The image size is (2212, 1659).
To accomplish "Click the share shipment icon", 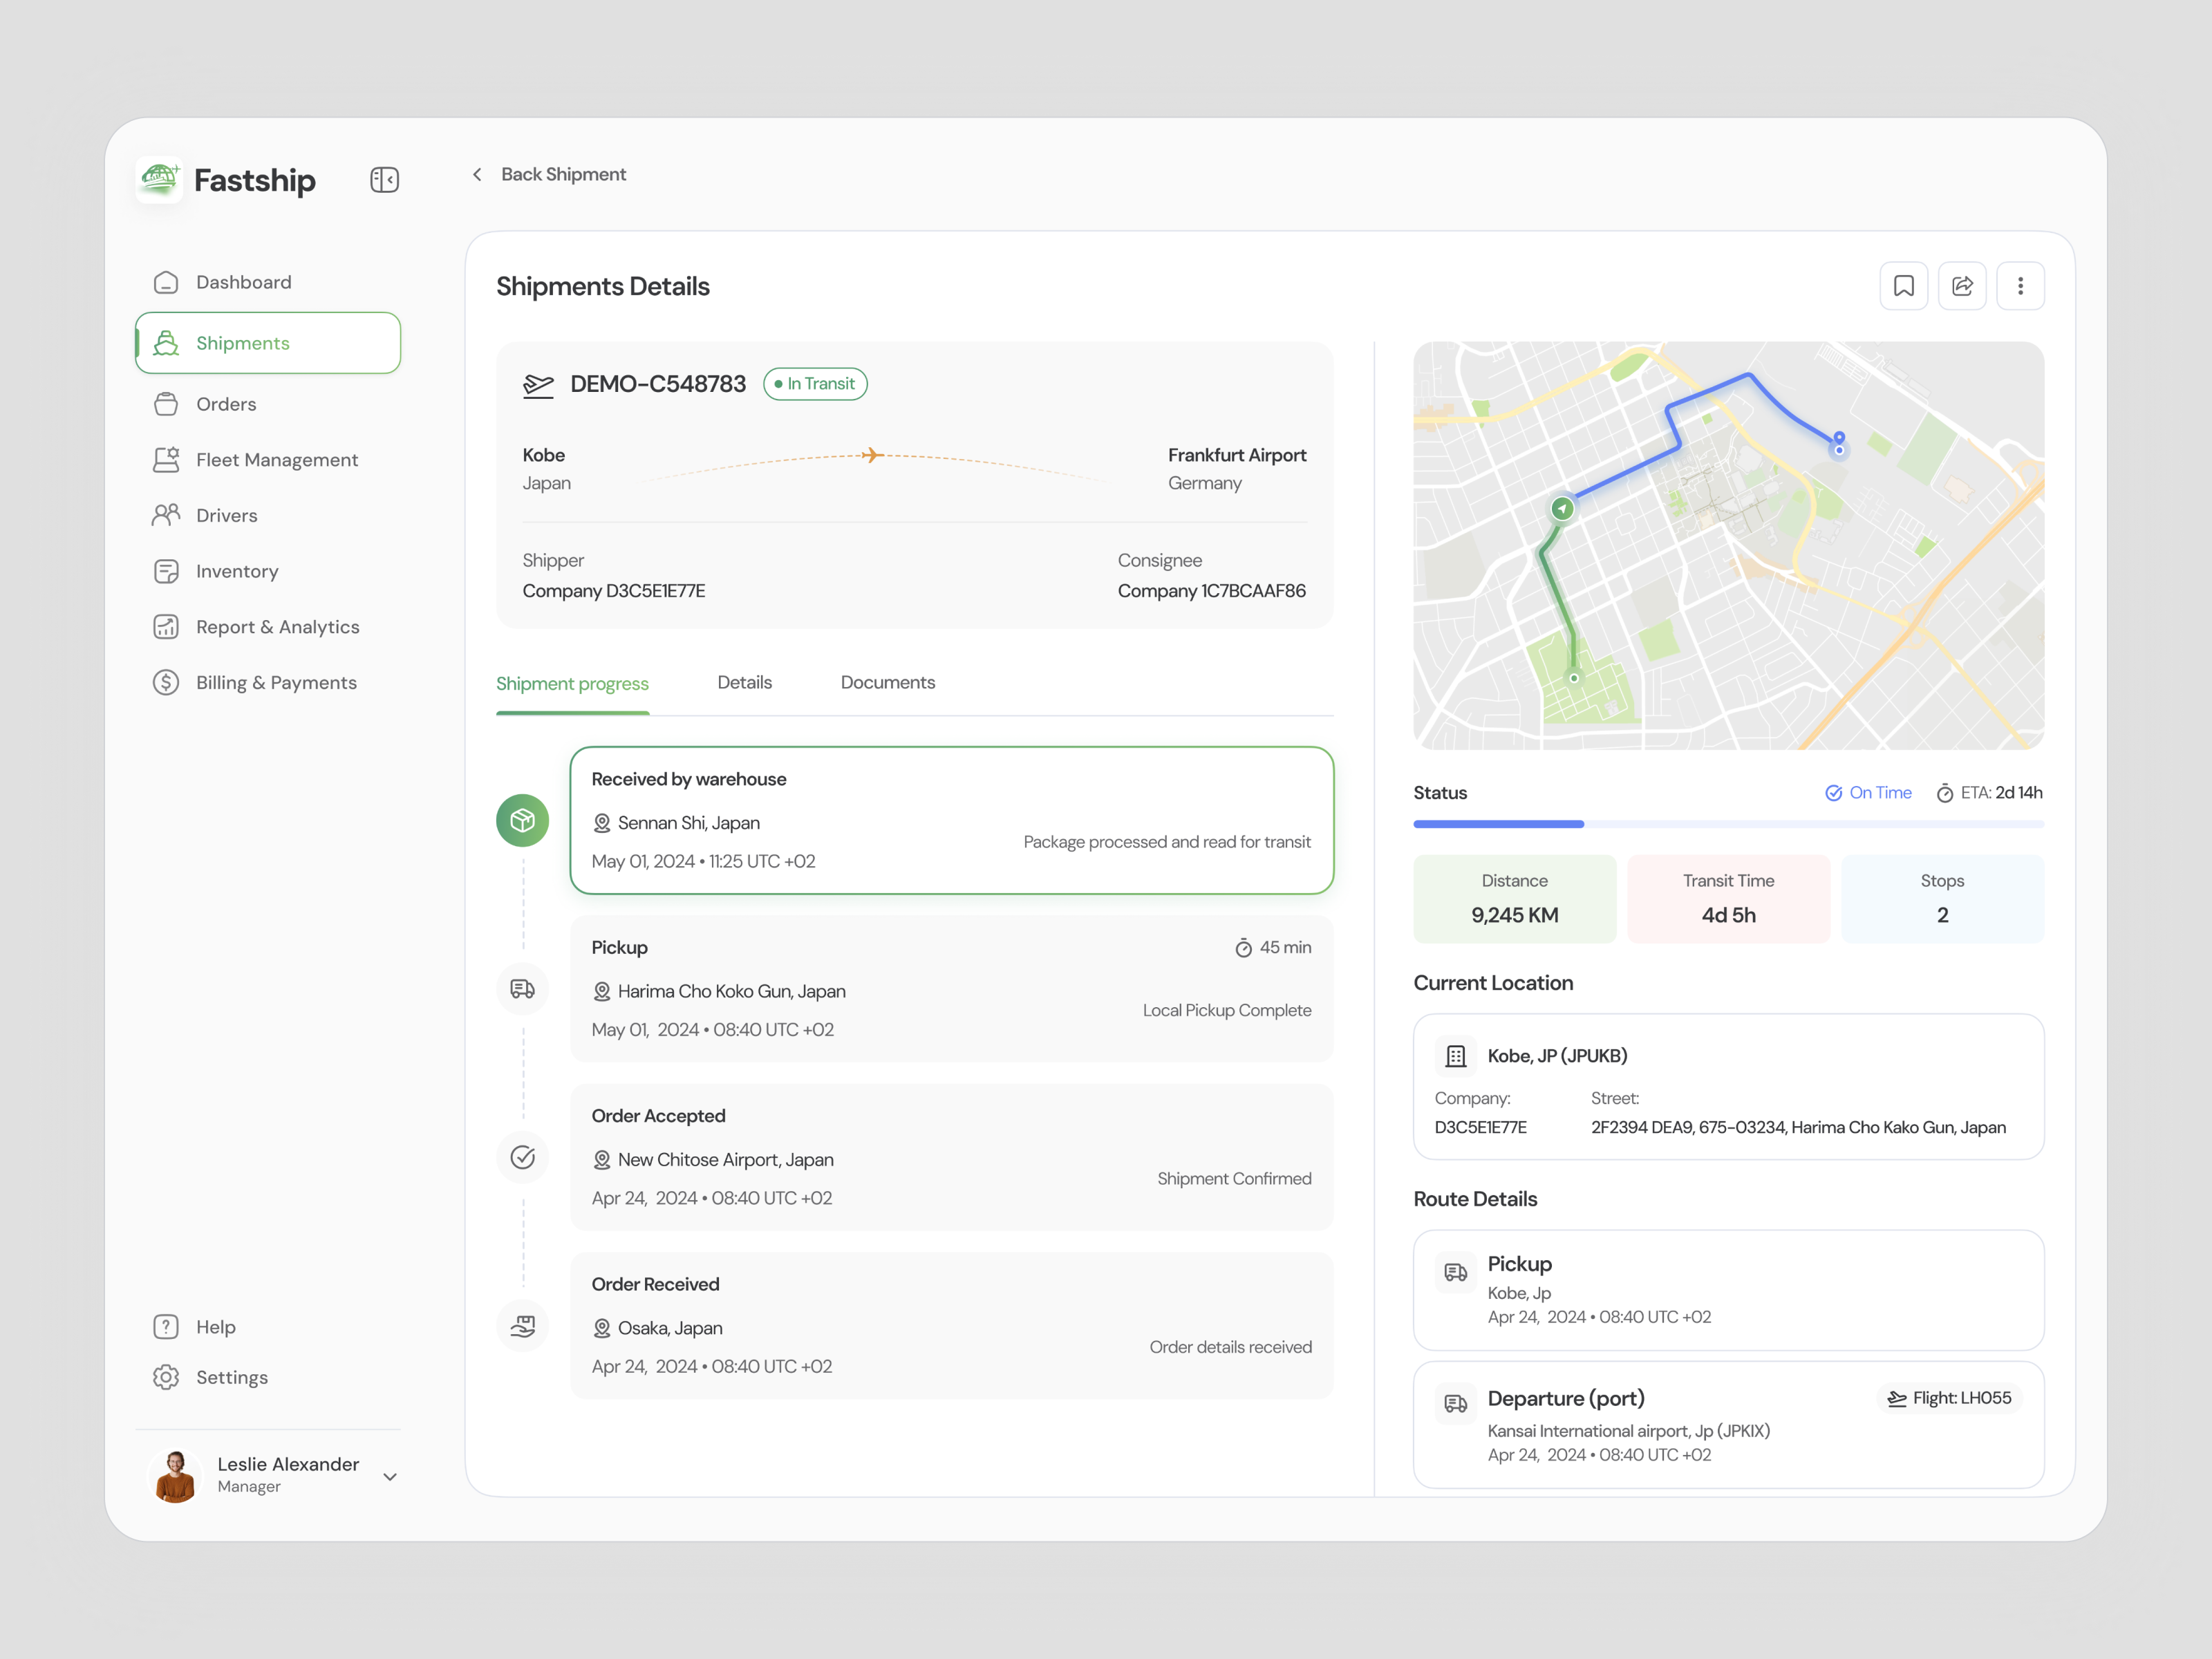I will click(1962, 285).
